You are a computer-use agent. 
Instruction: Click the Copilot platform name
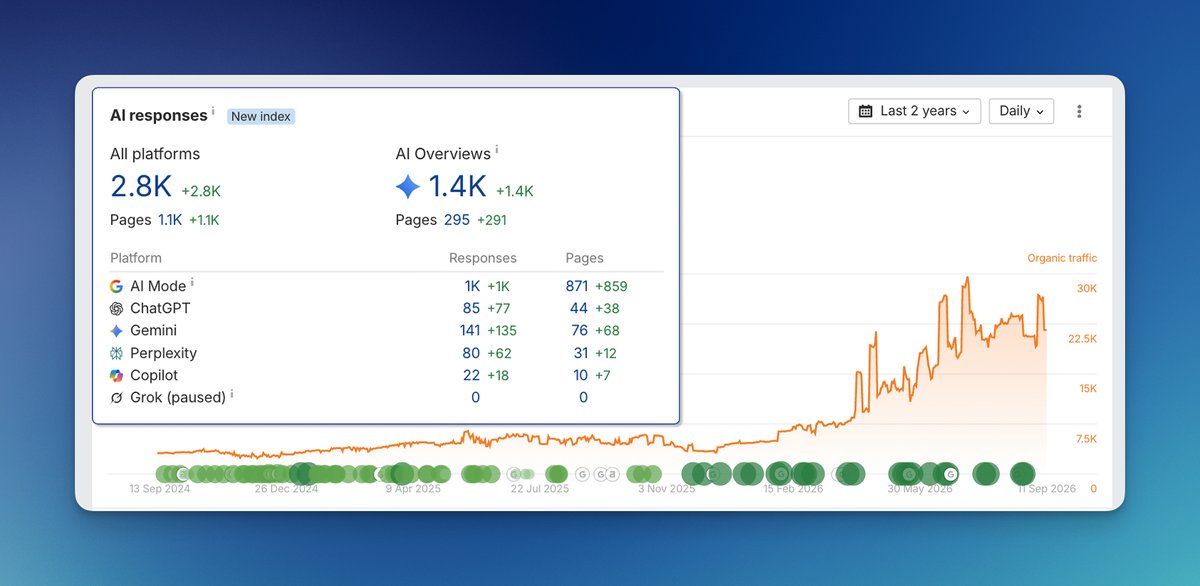coord(154,375)
